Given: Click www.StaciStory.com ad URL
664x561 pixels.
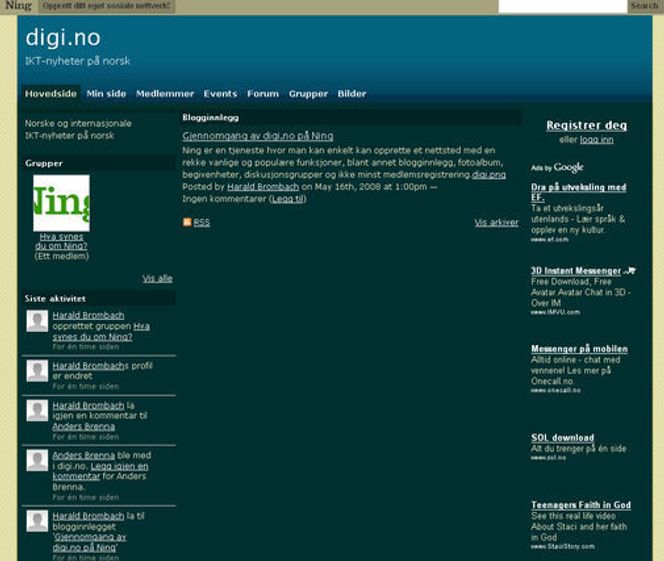Looking at the screenshot, I should click(563, 547).
